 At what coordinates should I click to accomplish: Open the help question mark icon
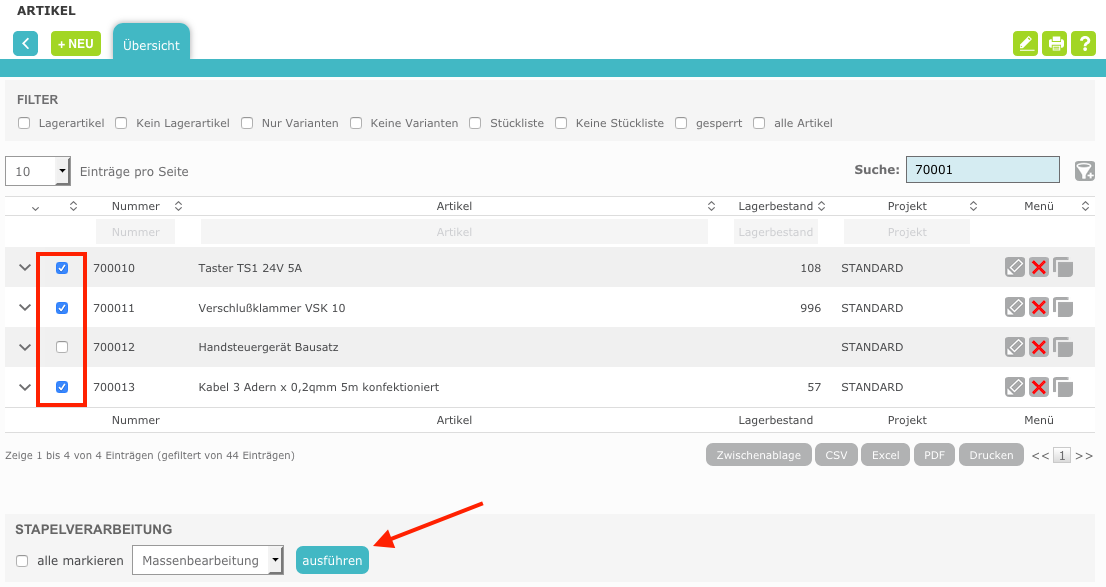pos(1083,44)
